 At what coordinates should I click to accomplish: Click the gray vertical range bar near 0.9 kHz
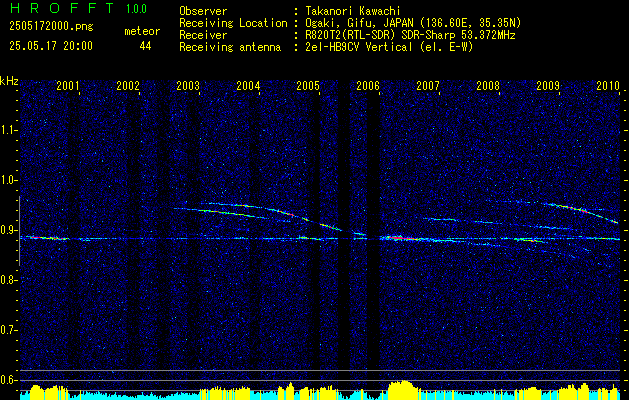click(x=19, y=231)
